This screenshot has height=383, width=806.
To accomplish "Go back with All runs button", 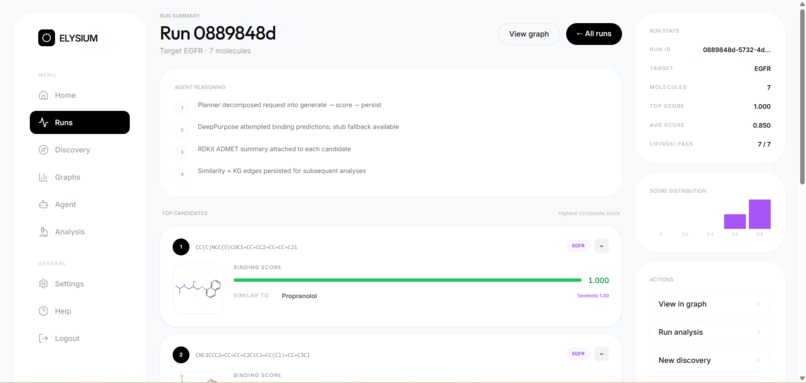I will 594,34.
